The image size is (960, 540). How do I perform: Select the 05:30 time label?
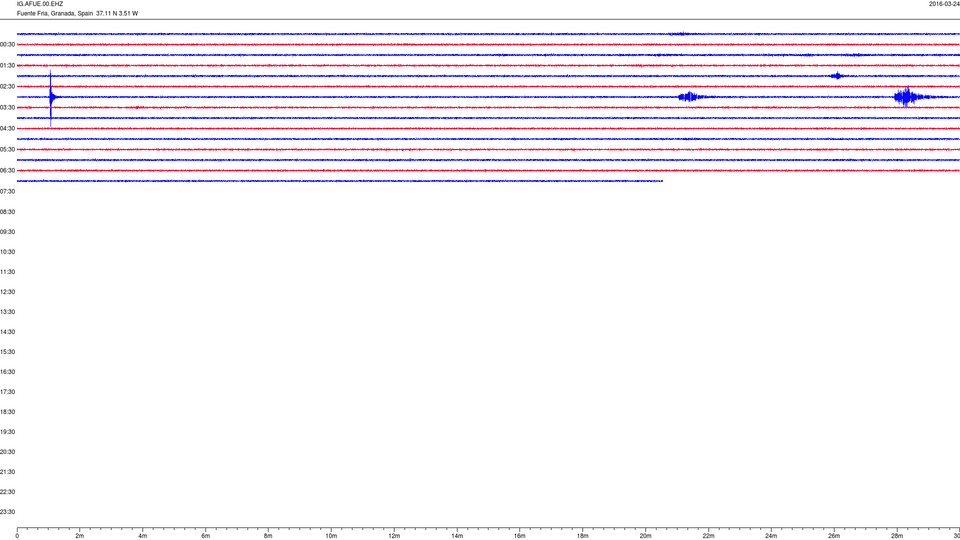click(7, 149)
